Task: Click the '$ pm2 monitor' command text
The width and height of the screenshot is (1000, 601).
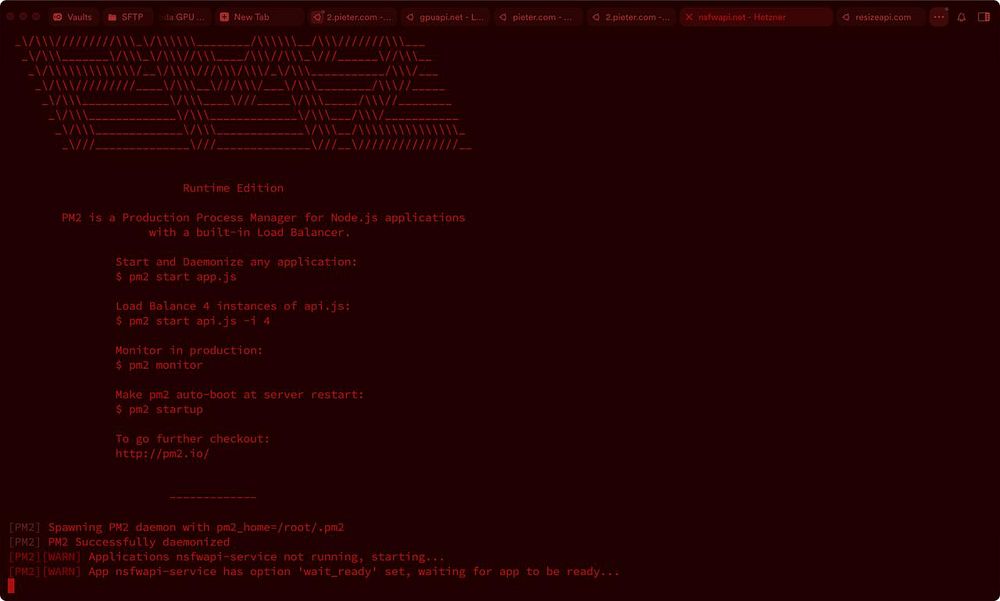Action: tap(159, 365)
